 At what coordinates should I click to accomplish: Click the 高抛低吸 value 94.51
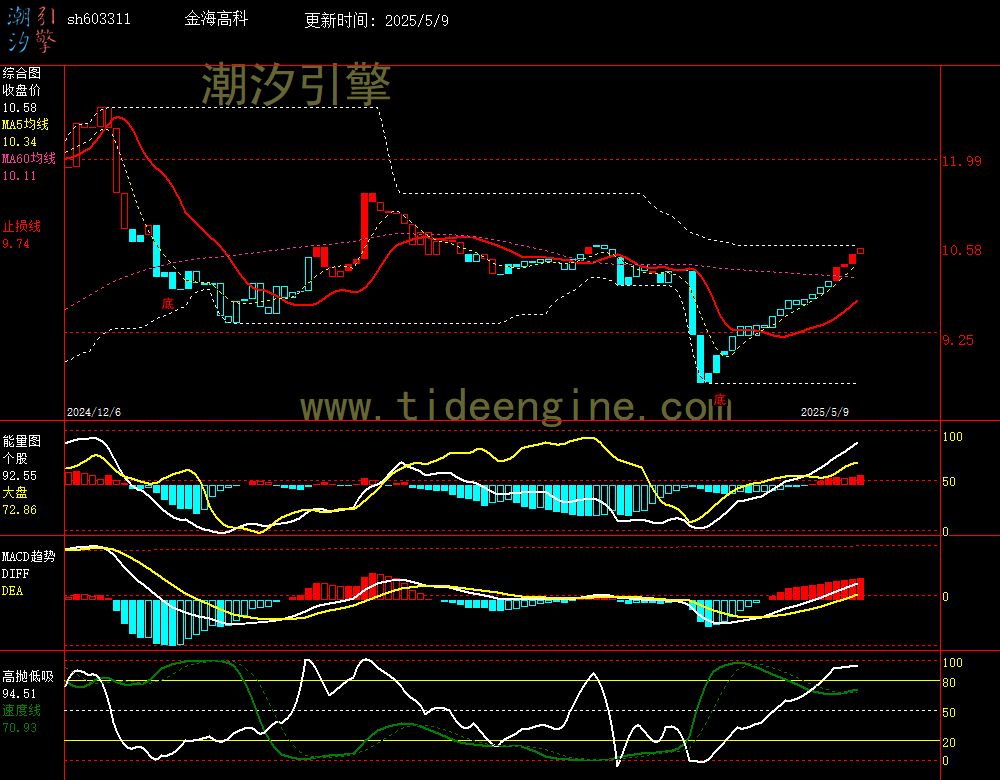[20, 693]
